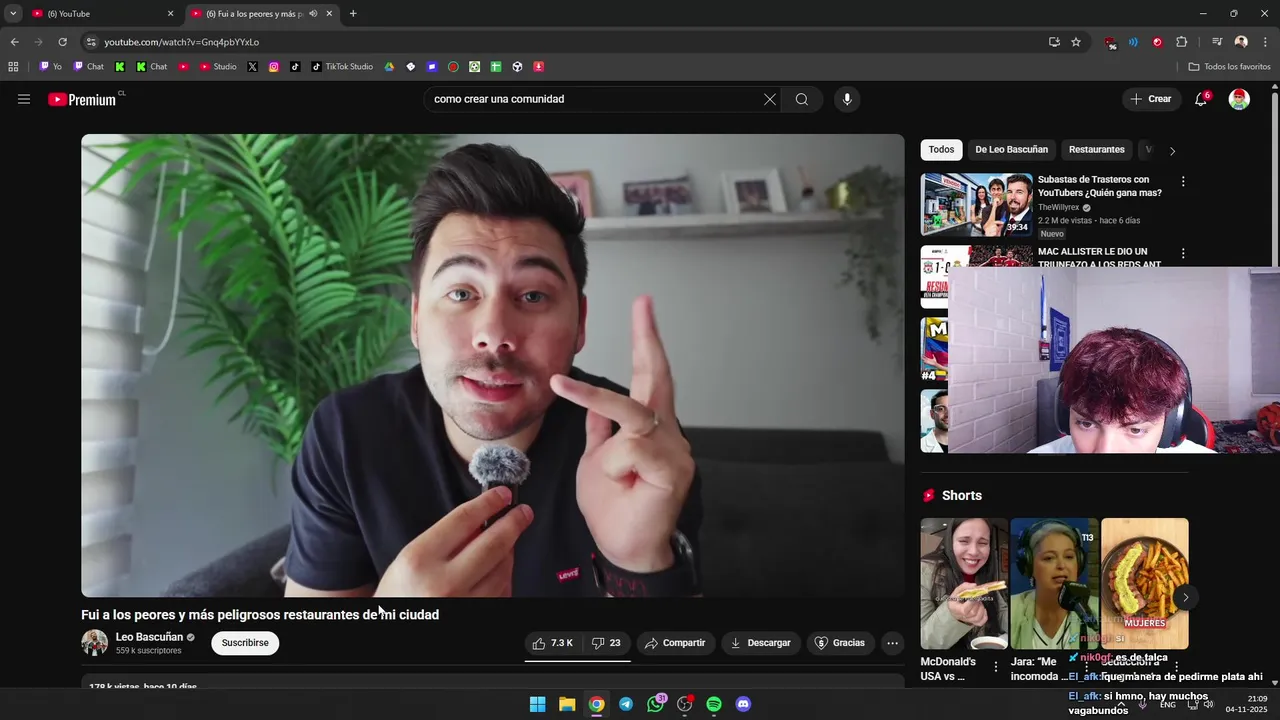Open options for McDonald's USA vs short

tap(995, 667)
